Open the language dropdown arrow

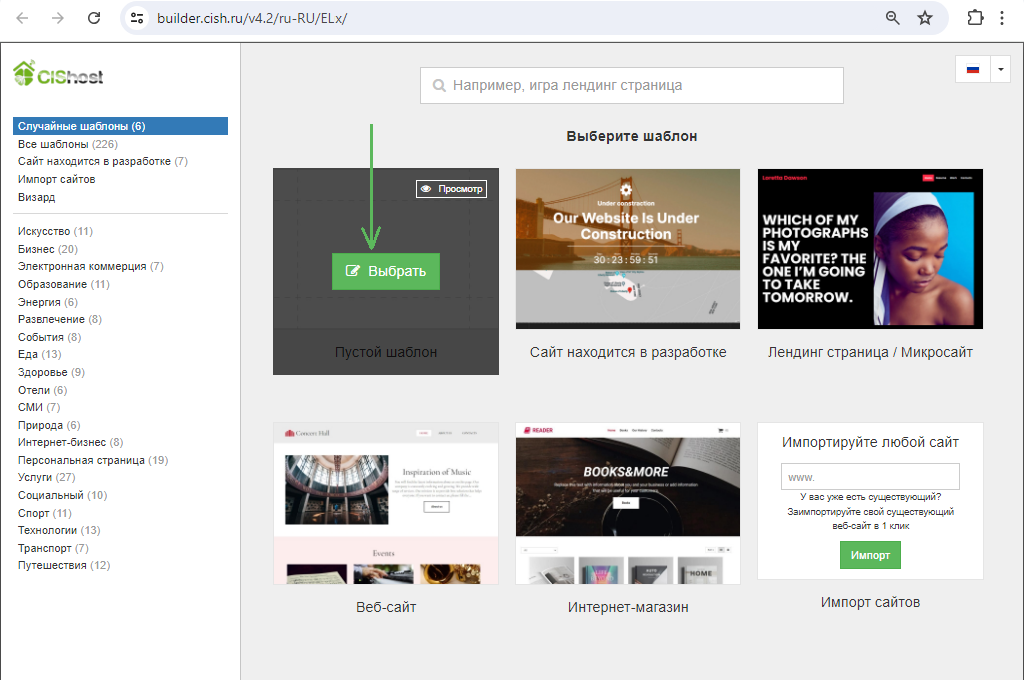1000,70
